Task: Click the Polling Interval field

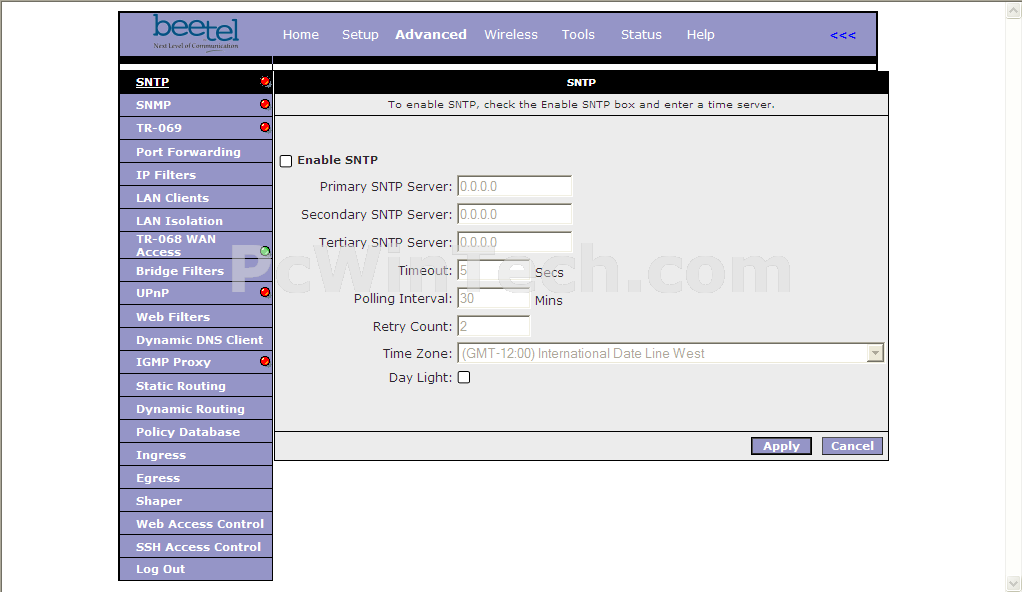Action: [493, 299]
